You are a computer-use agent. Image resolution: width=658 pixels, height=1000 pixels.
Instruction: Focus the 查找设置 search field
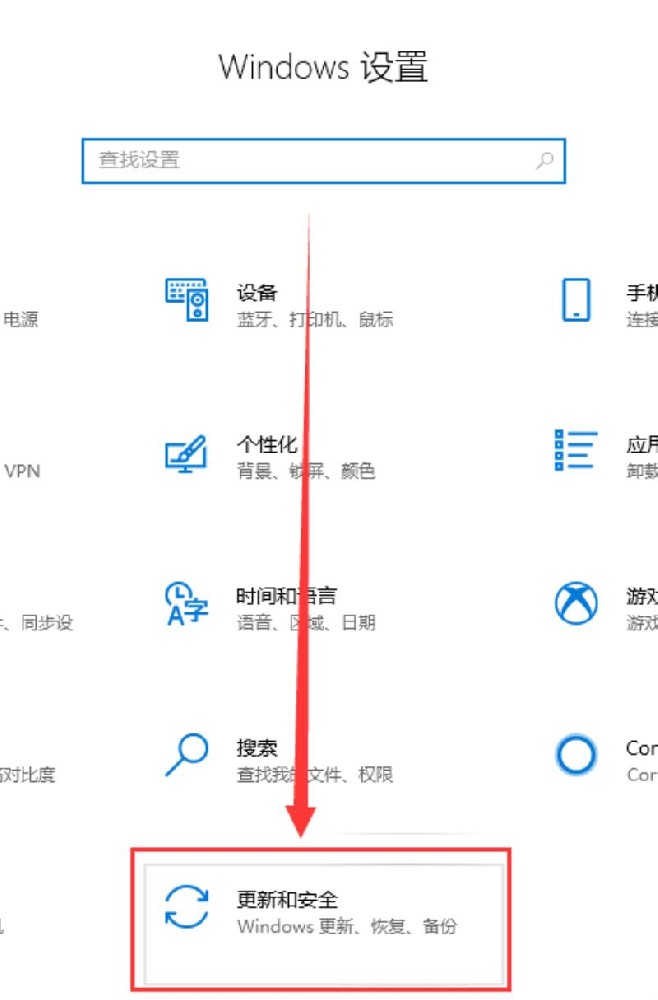[x=323, y=161]
